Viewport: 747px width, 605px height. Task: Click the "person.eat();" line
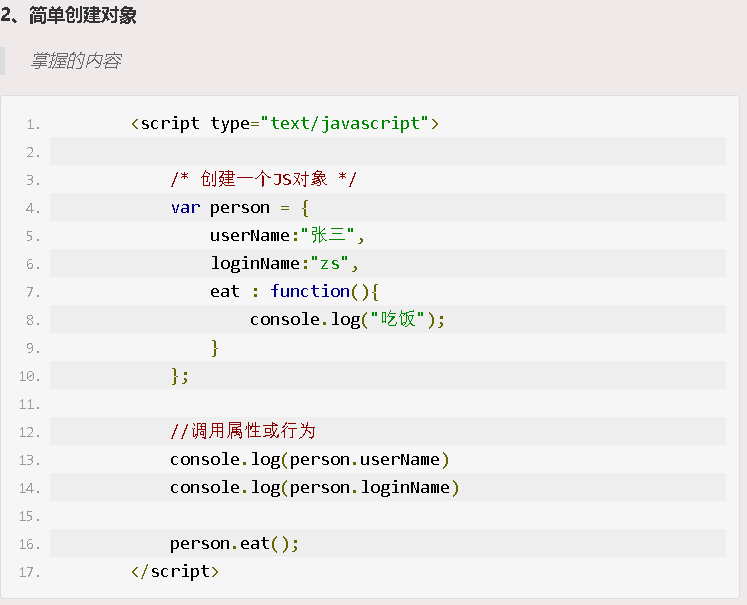pyautogui.click(x=234, y=543)
